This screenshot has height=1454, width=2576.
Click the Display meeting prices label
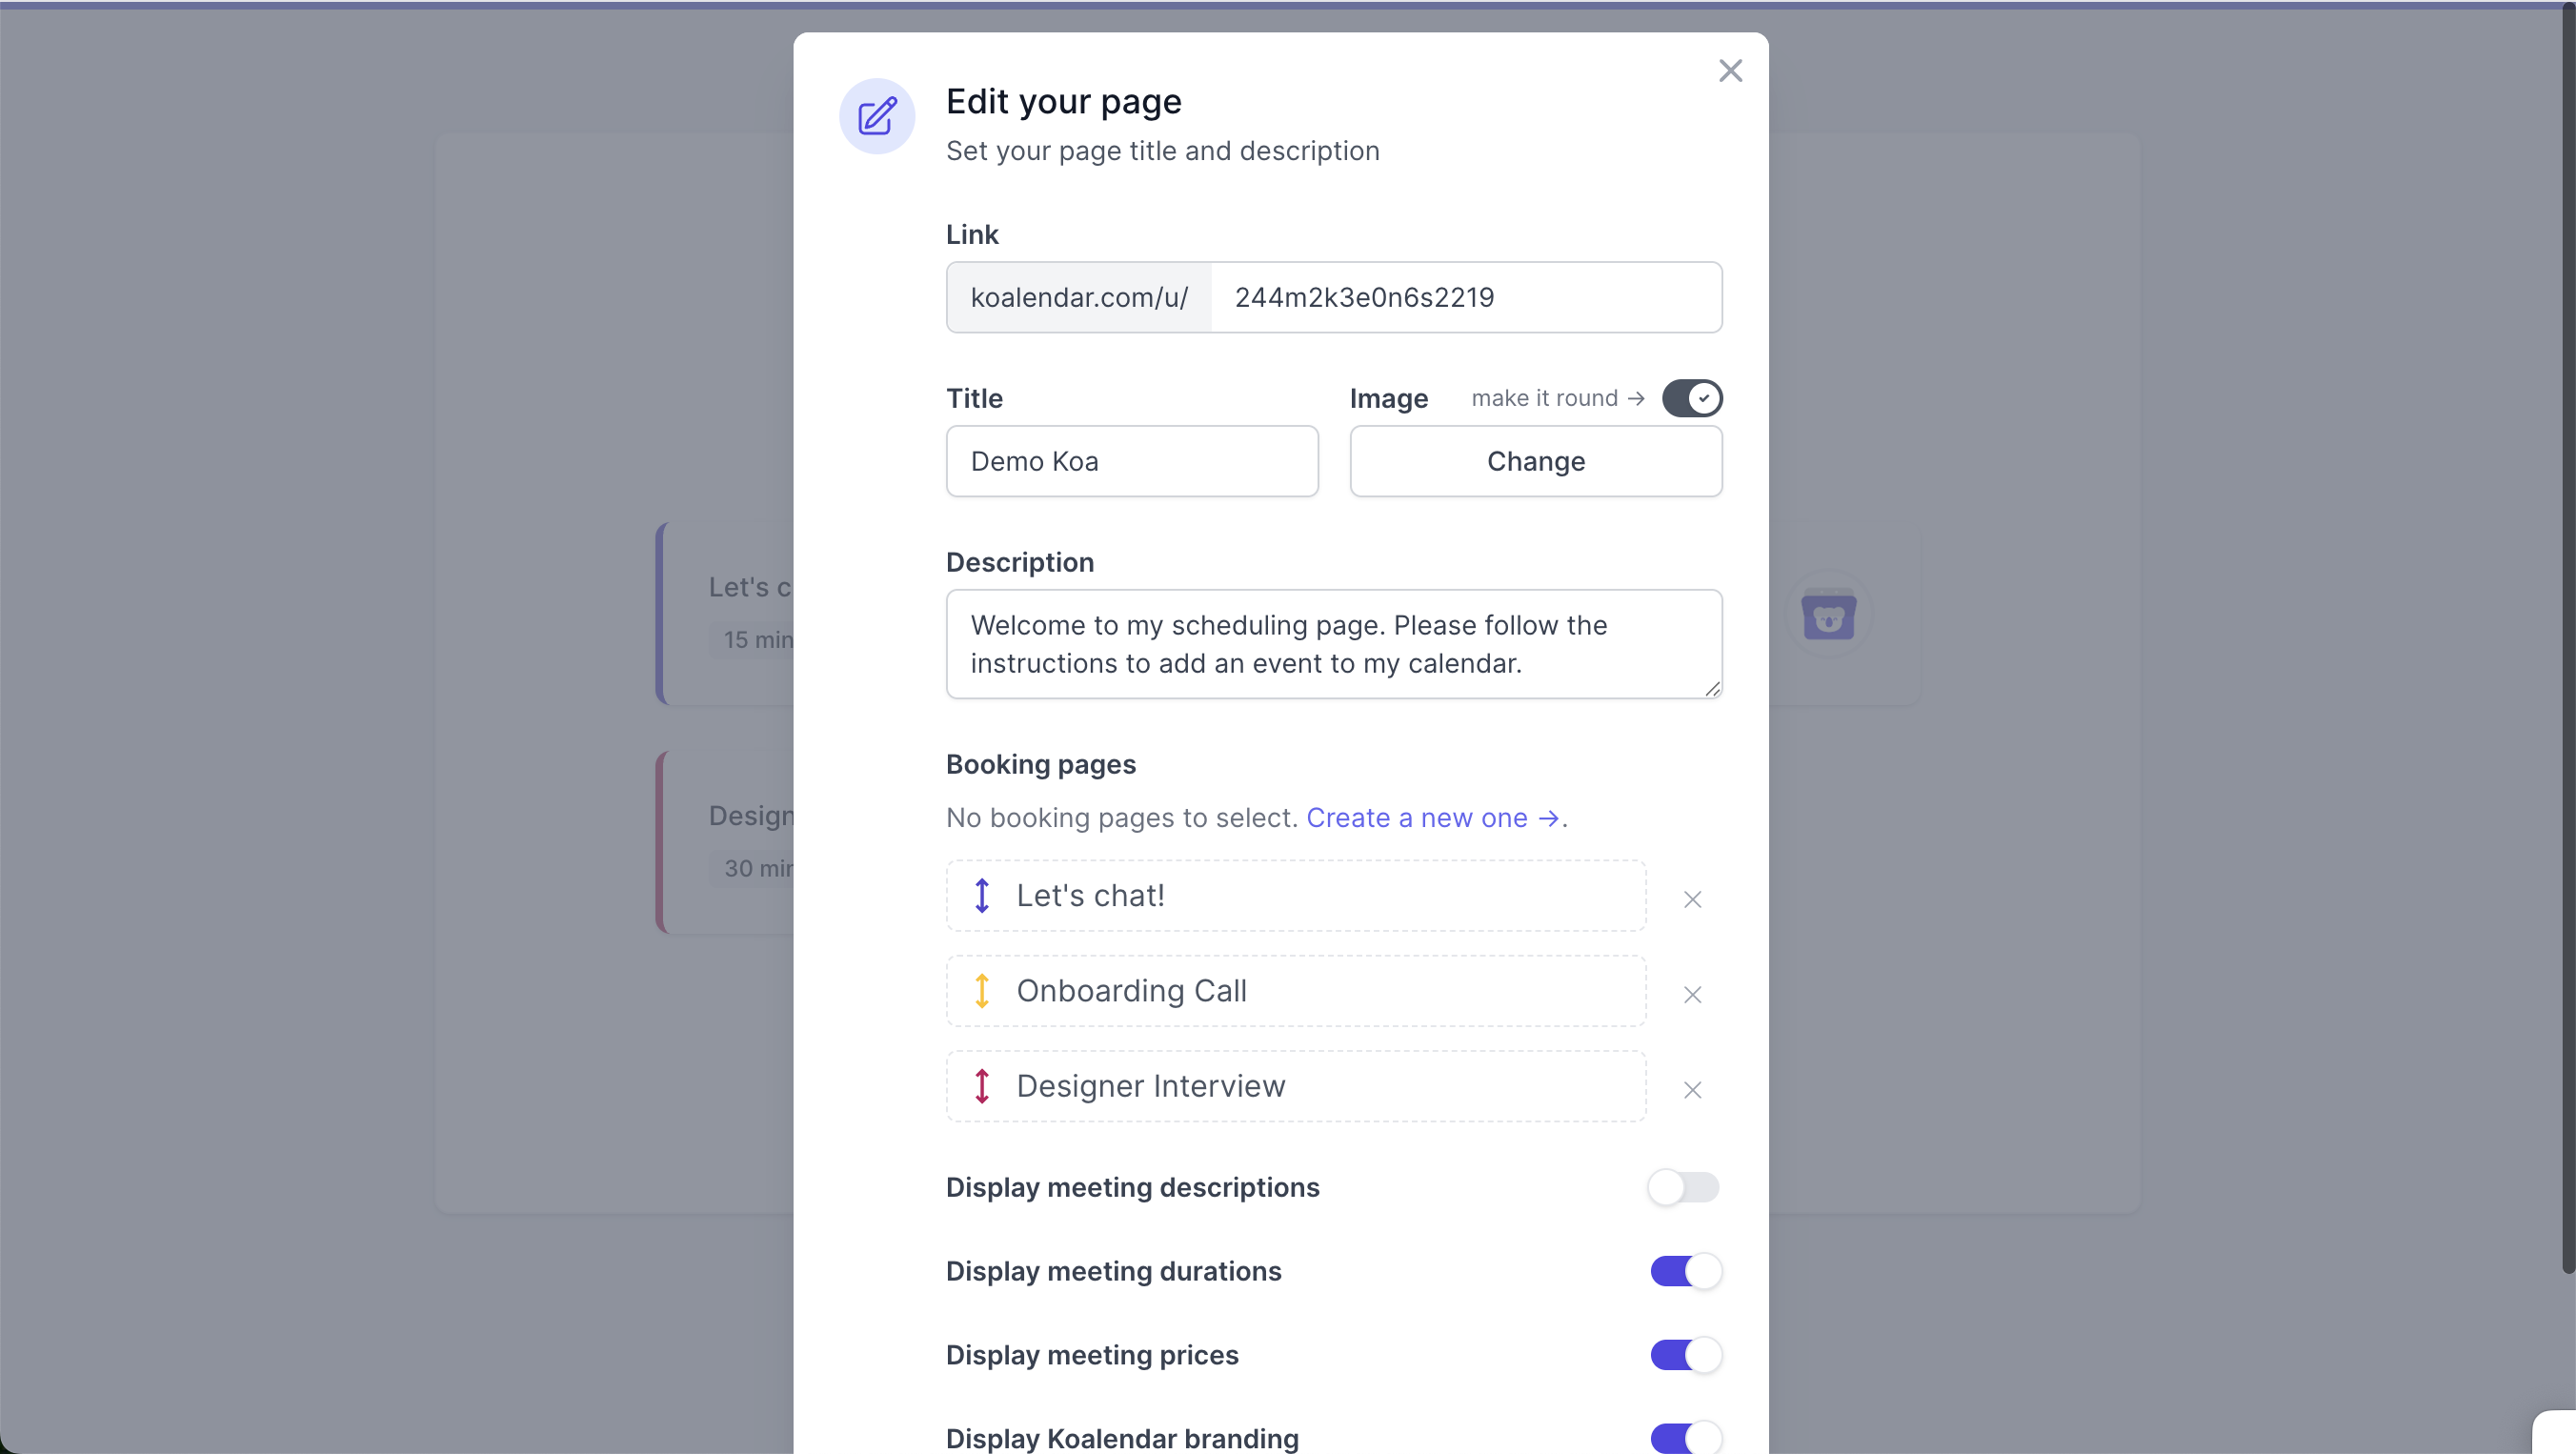coord(1092,1355)
